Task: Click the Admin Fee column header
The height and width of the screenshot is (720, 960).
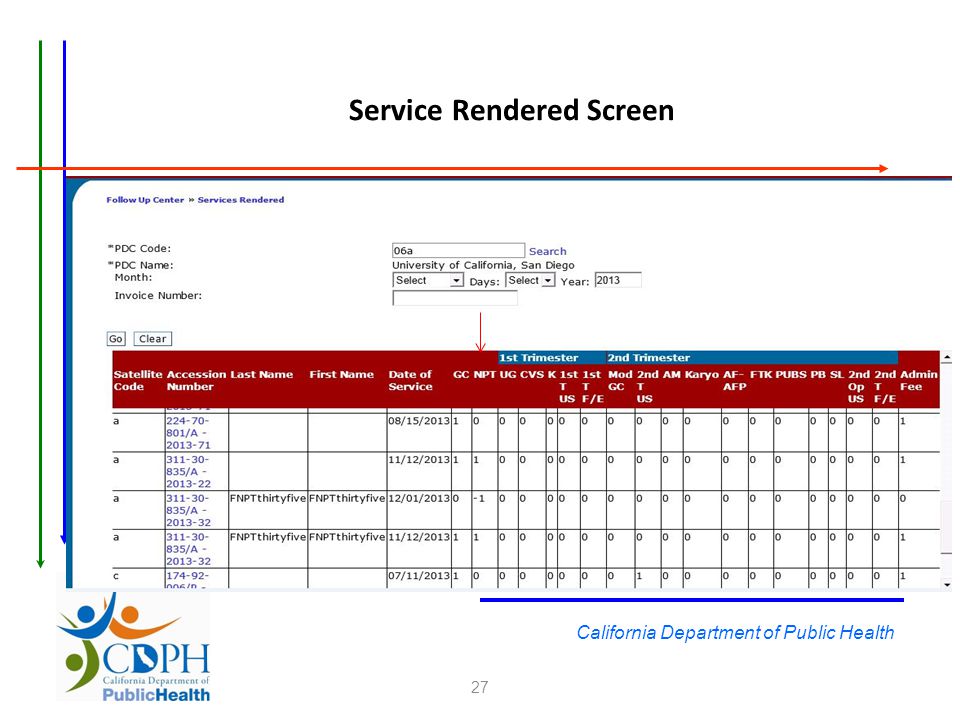Action: (918, 380)
